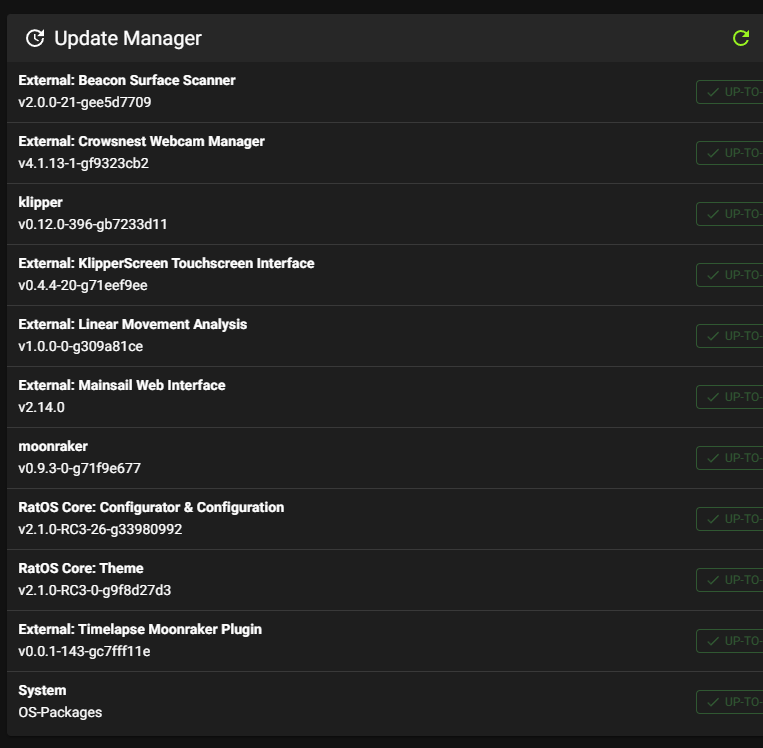Image resolution: width=763 pixels, height=748 pixels.
Task: Open version link v2.0.0-21-gee5d7709
Action: [x=85, y=102]
